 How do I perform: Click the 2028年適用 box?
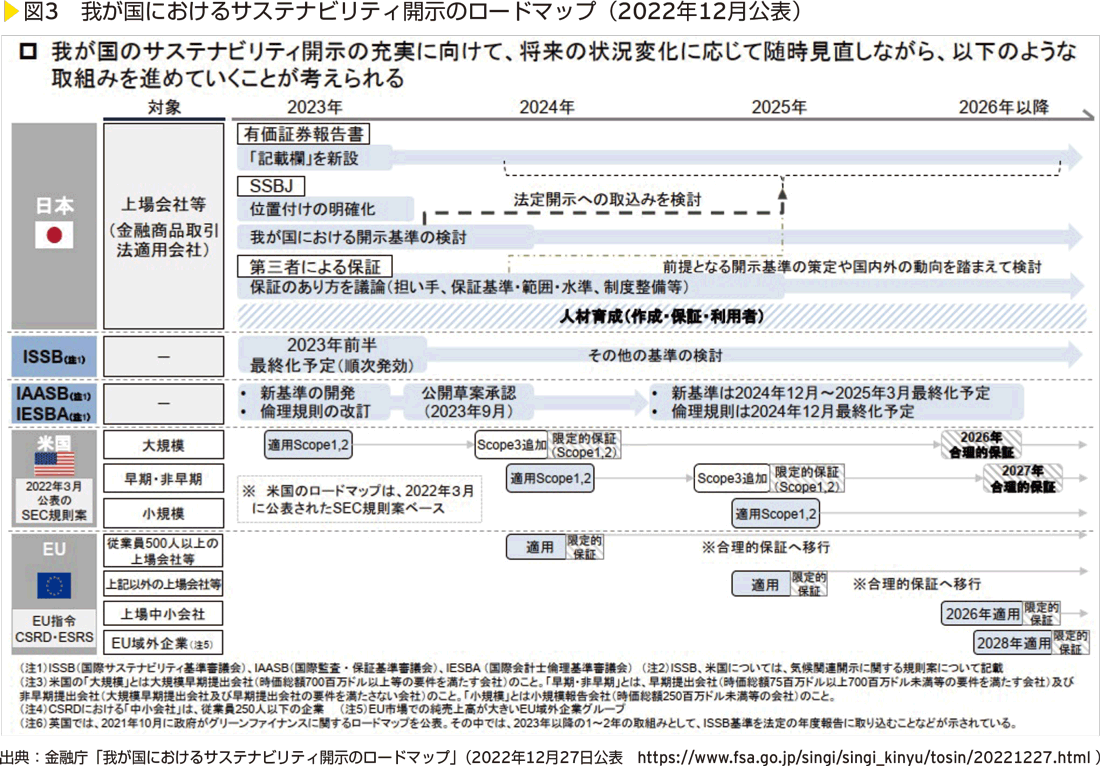(1012, 642)
